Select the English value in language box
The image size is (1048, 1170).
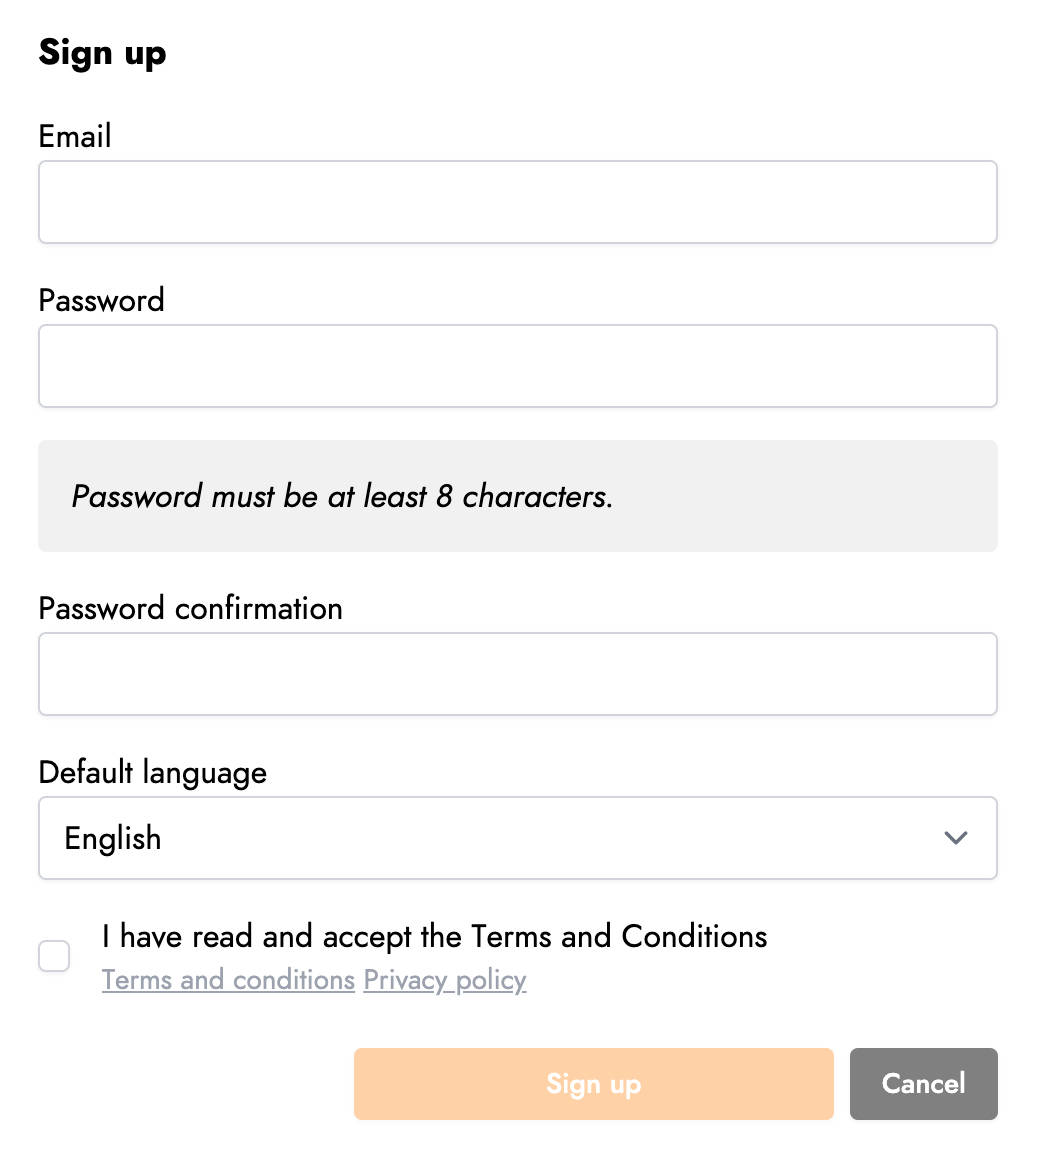tap(113, 839)
